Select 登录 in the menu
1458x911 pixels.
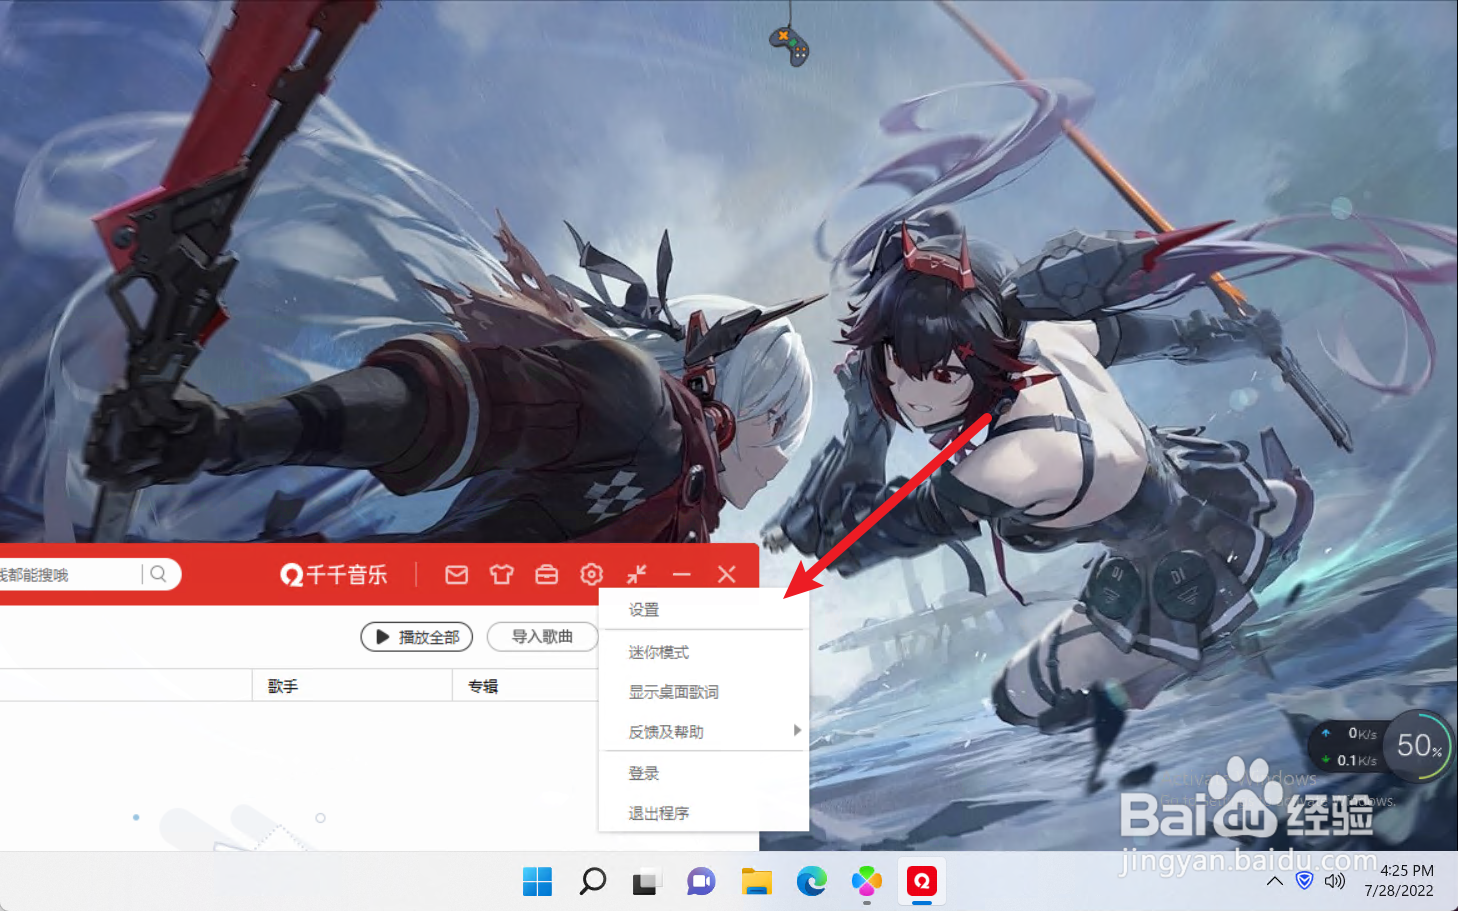click(704, 773)
